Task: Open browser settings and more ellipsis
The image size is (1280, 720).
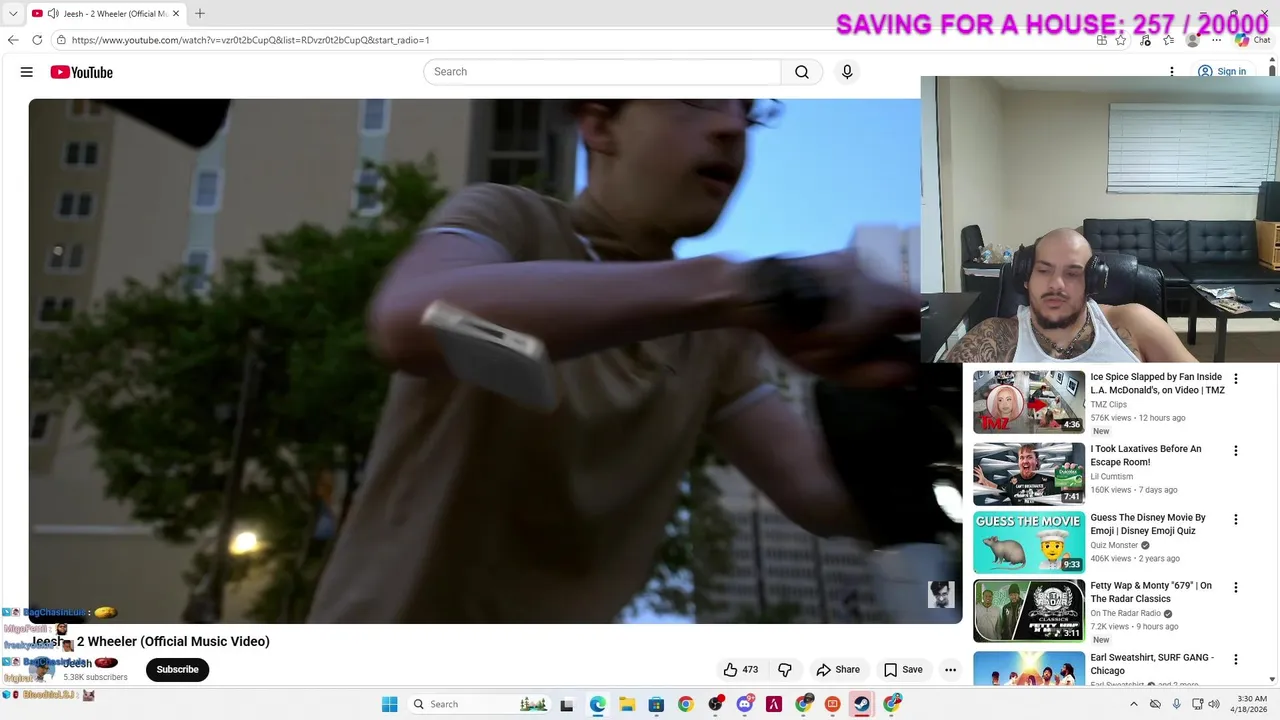Action: (1216, 40)
